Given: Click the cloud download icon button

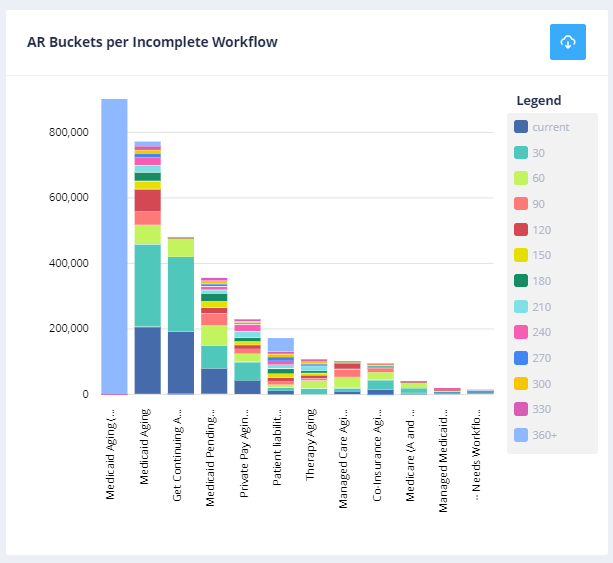Looking at the screenshot, I should pyautogui.click(x=567, y=42).
